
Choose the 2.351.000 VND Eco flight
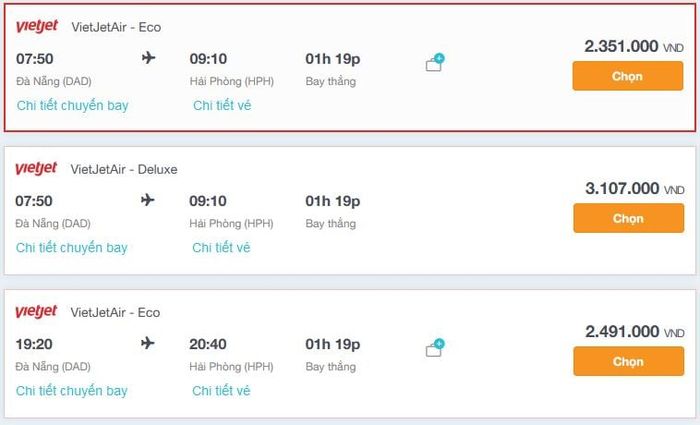click(628, 76)
